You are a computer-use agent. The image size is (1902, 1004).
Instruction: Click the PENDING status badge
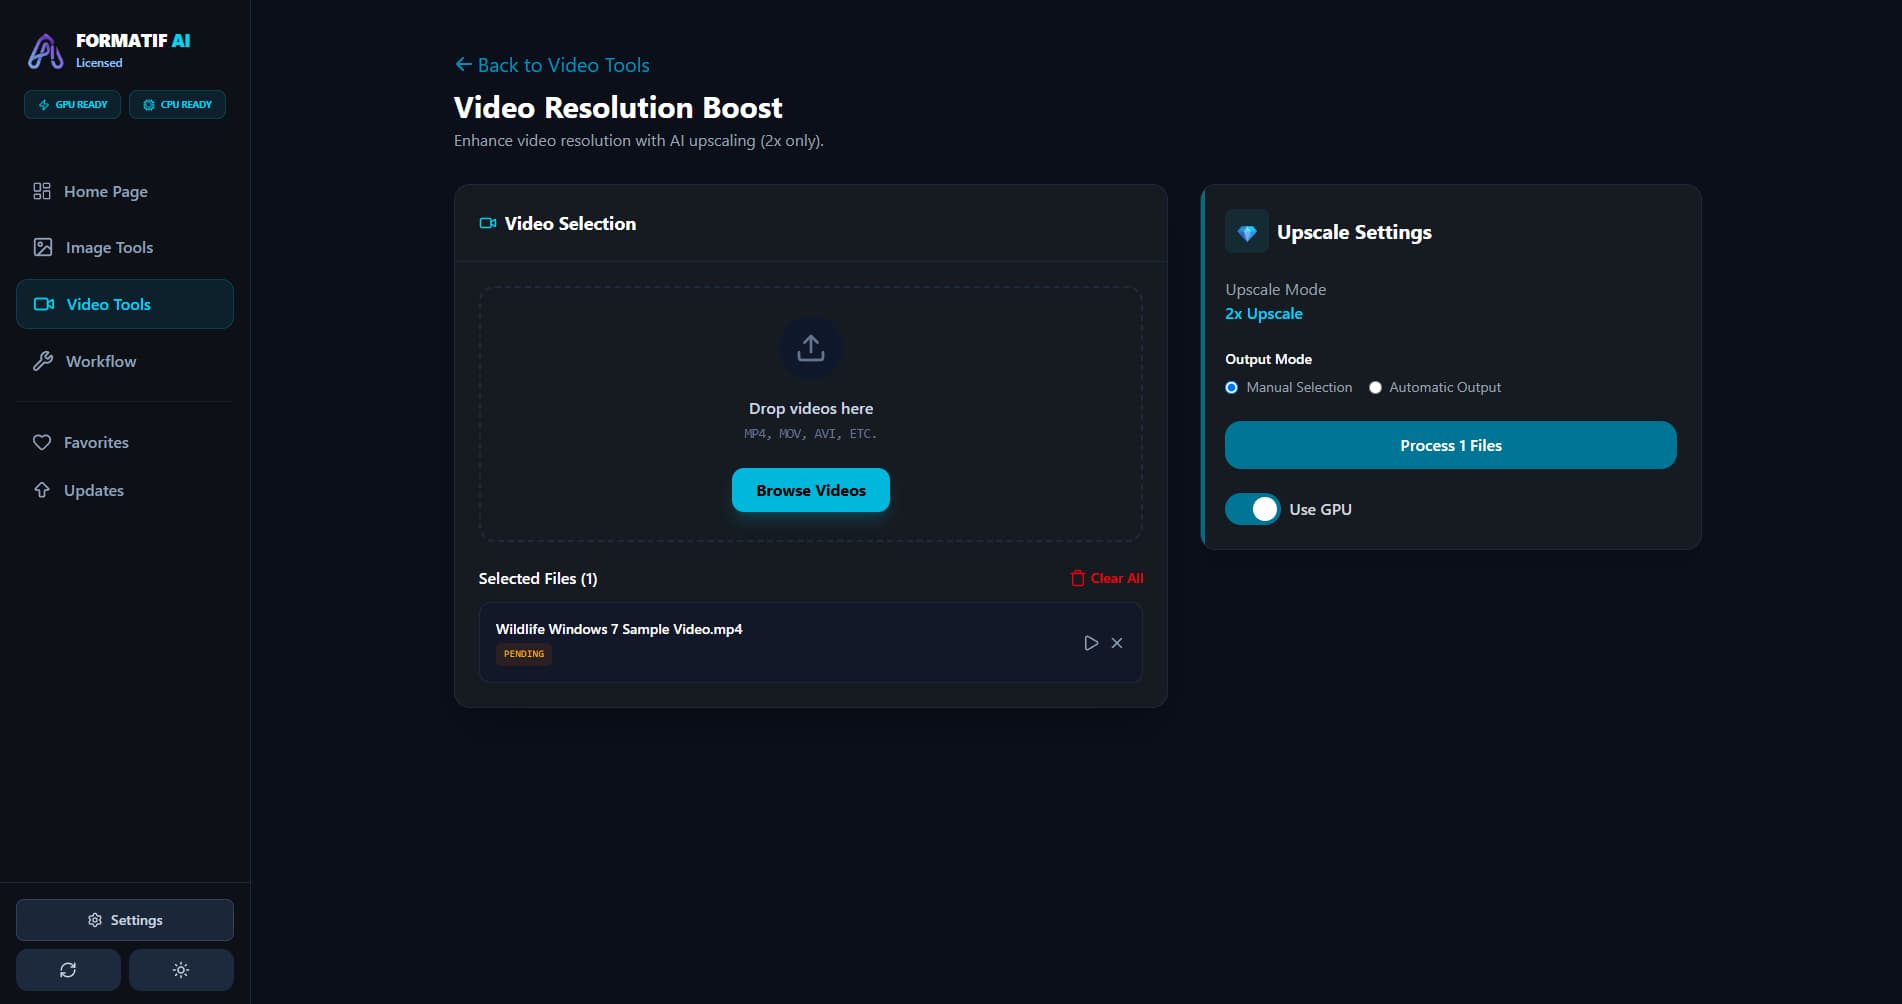point(524,654)
